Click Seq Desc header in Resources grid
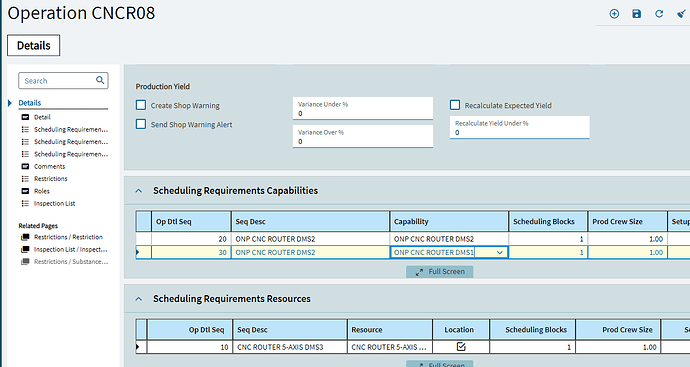The height and width of the screenshot is (367, 690). [290, 330]
